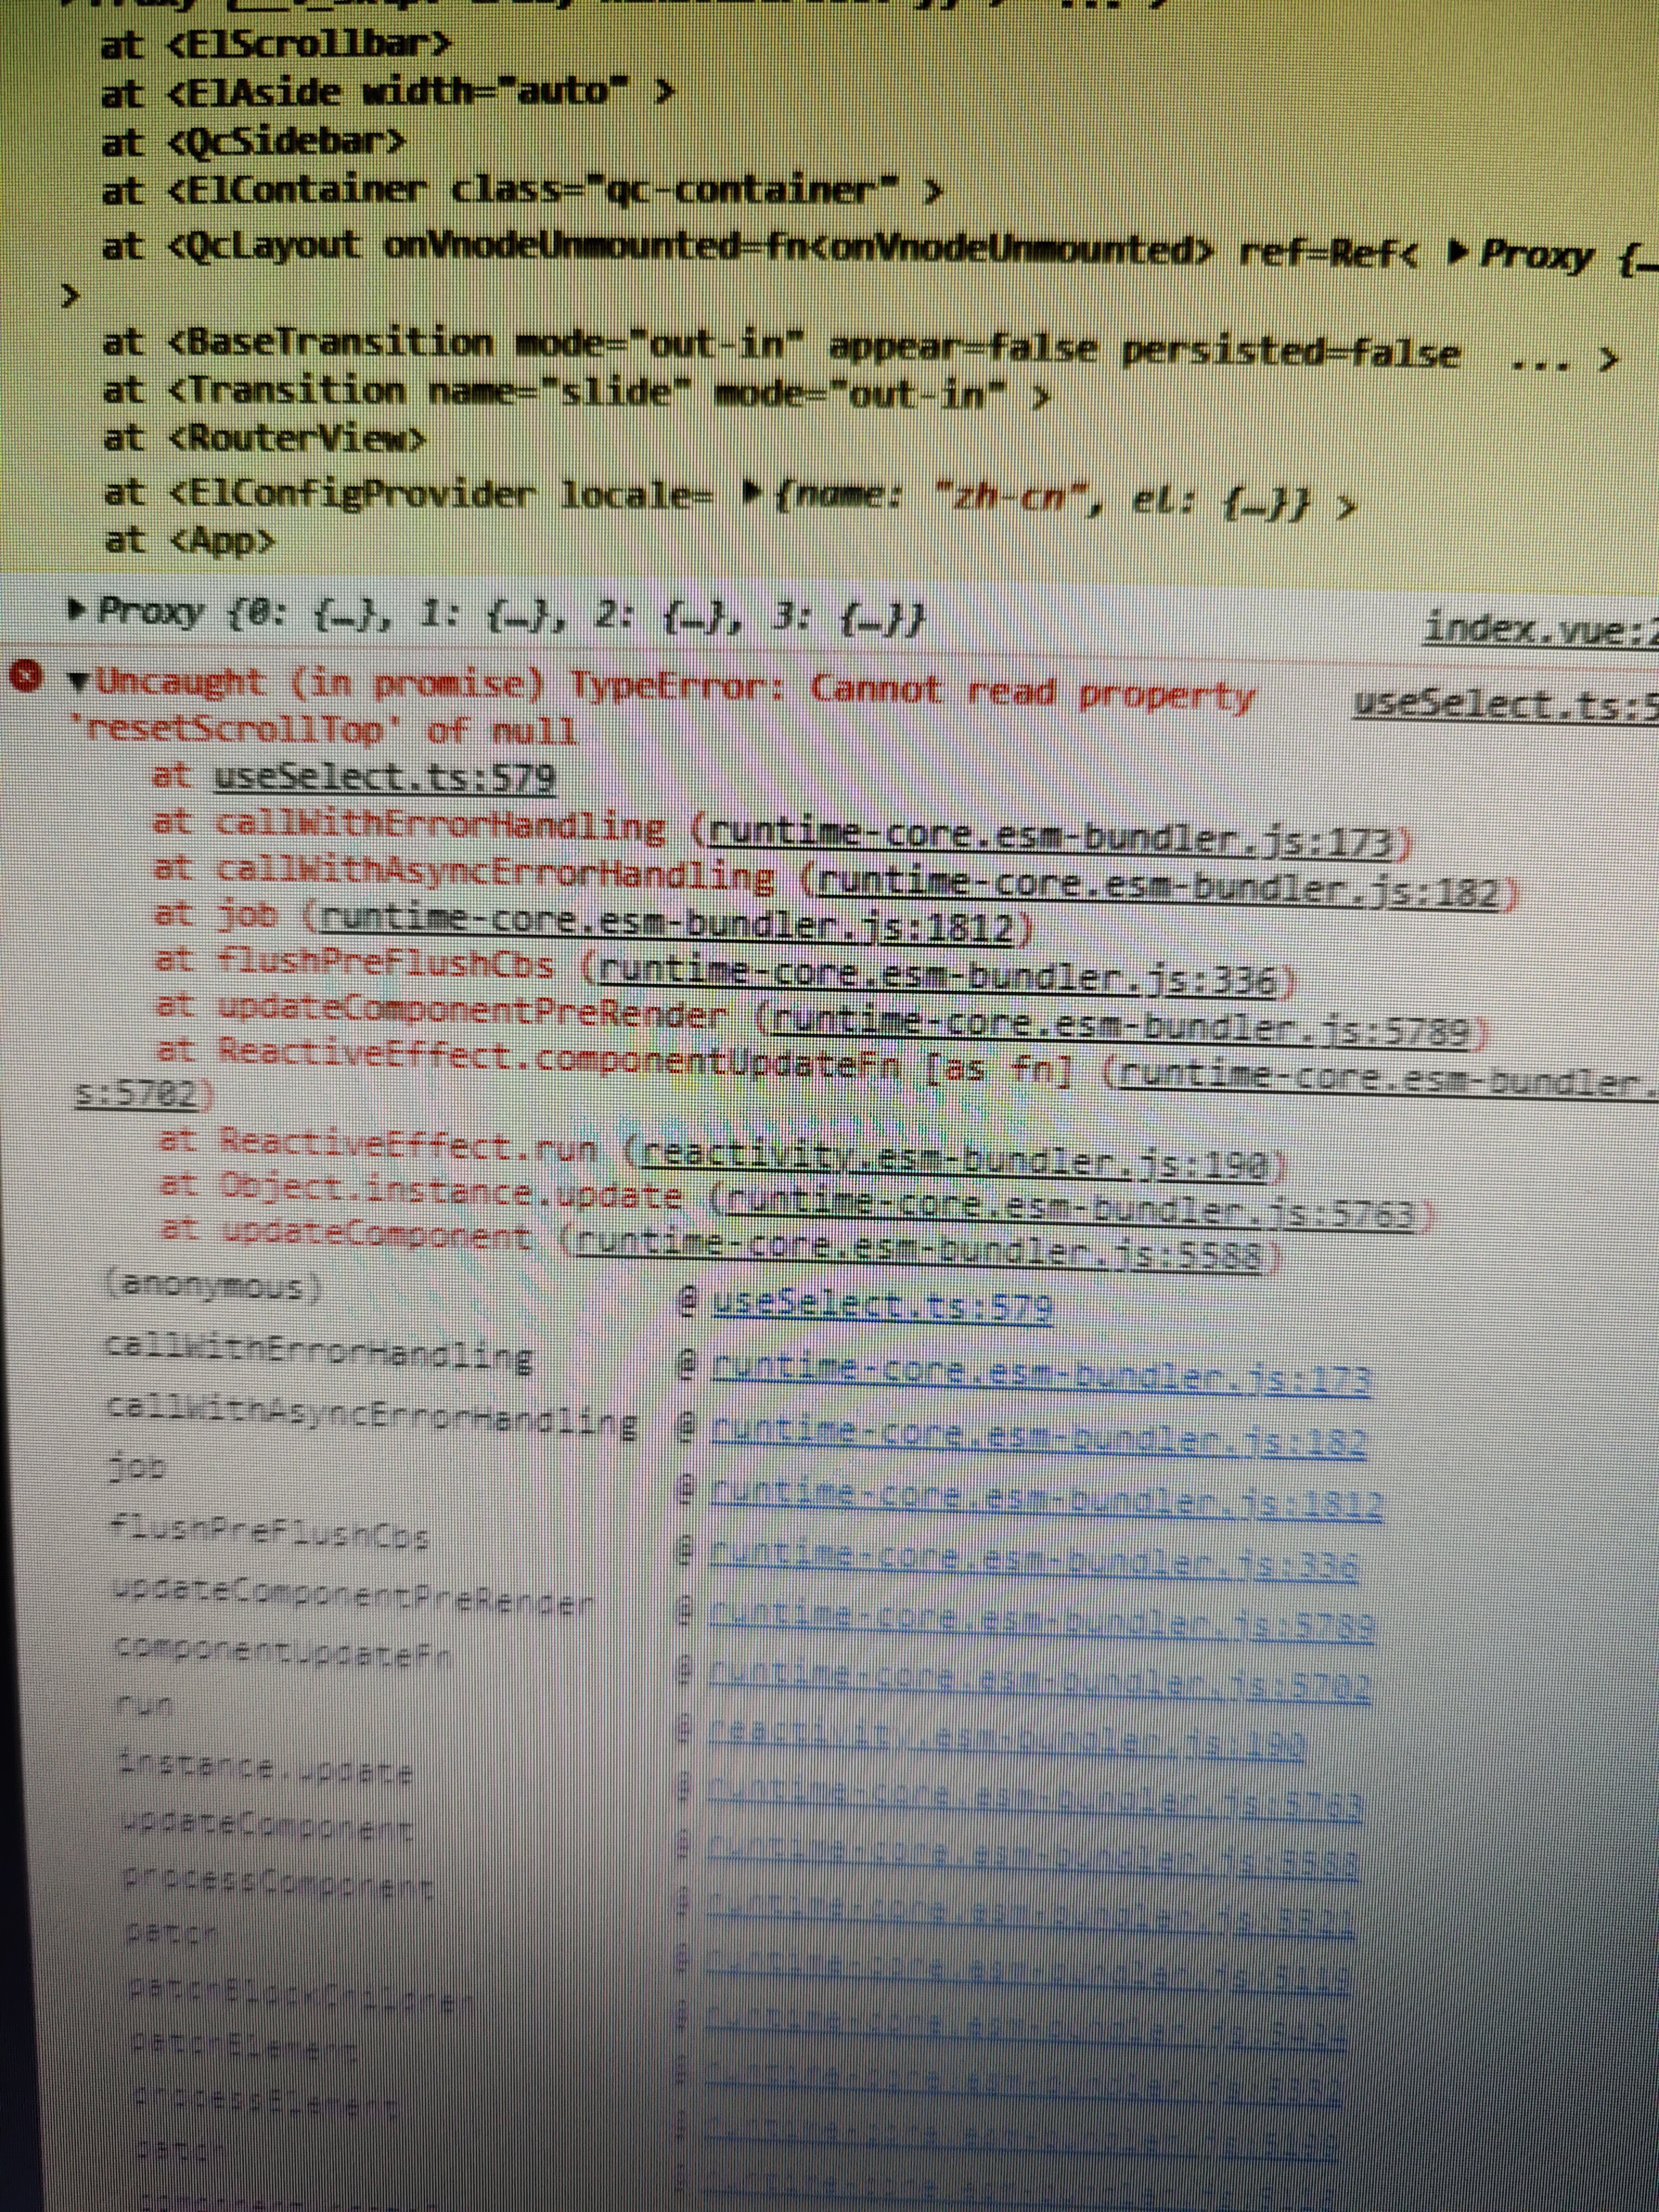Select the 'at <RouterView>' line
The image size is (1659, 2212).
264,438
